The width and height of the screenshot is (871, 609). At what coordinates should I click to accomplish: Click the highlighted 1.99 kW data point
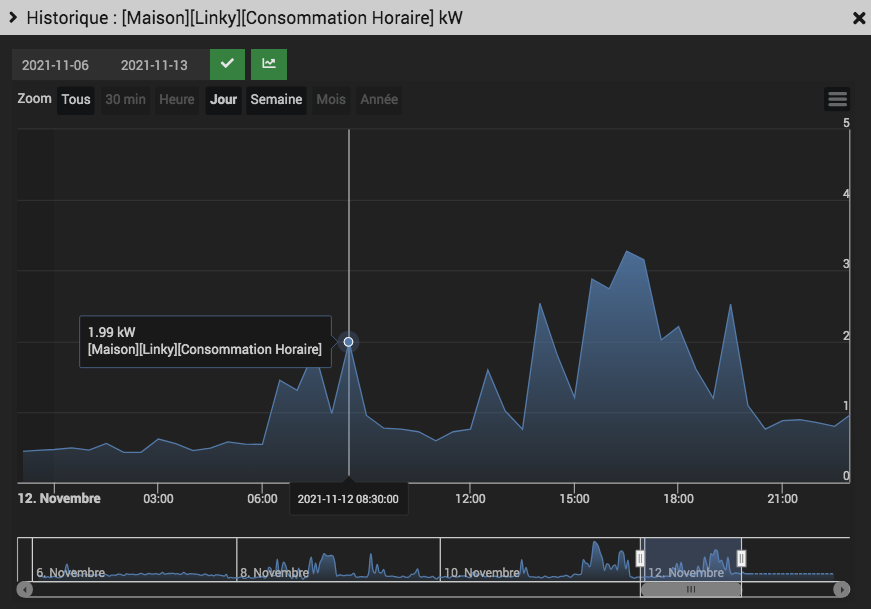click(x=348, y=342)
